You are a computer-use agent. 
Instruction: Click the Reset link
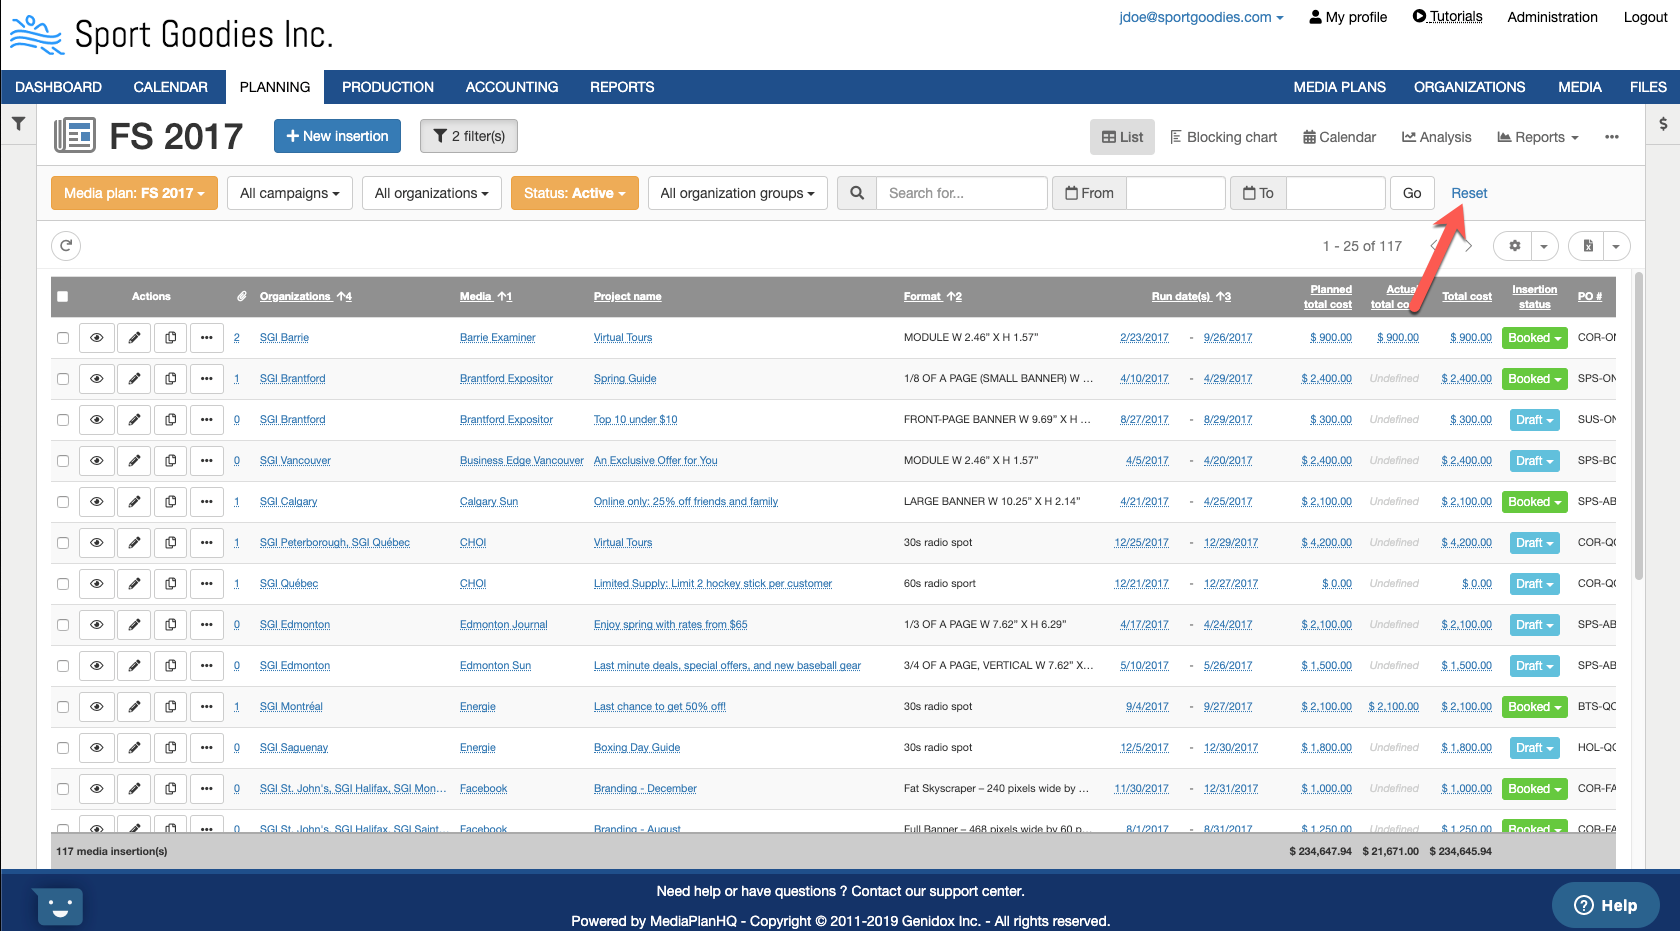[1468, 193]
